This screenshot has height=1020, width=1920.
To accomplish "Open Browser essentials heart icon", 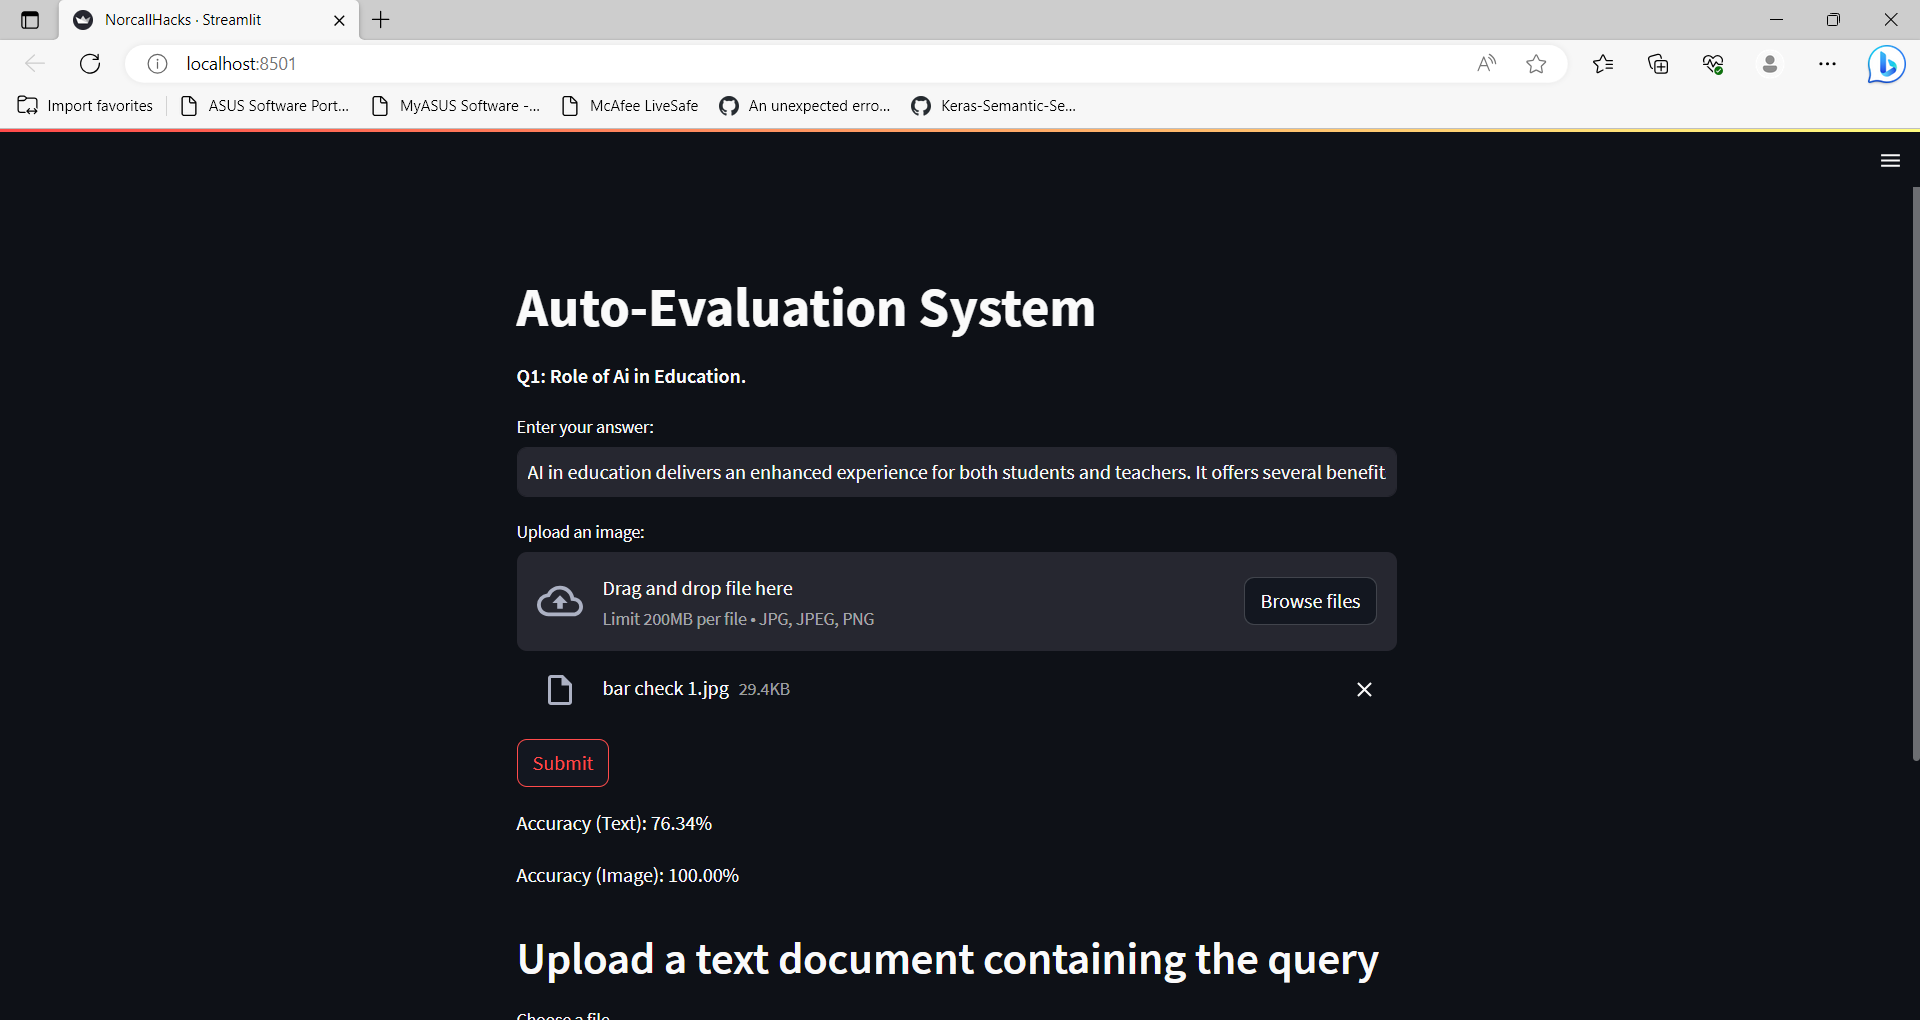I will click(1713, 63).
